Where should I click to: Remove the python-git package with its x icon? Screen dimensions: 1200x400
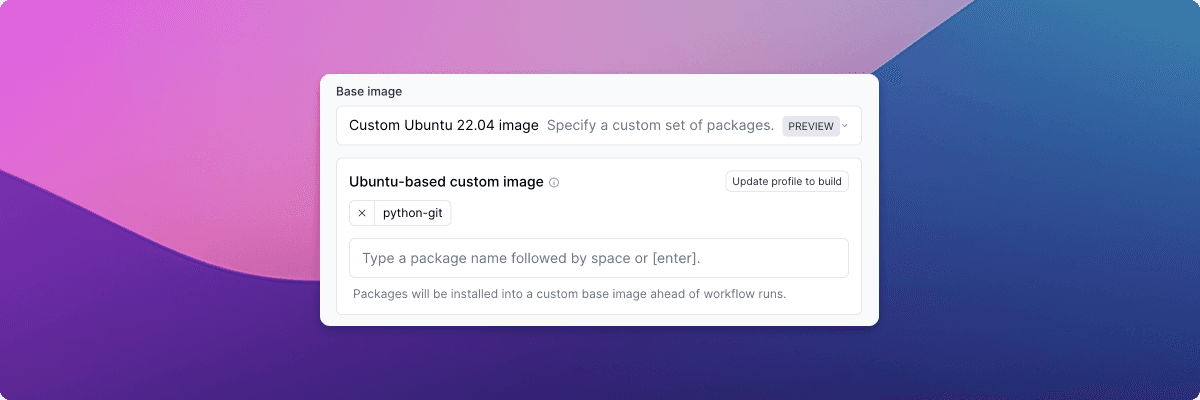[362, 213]
